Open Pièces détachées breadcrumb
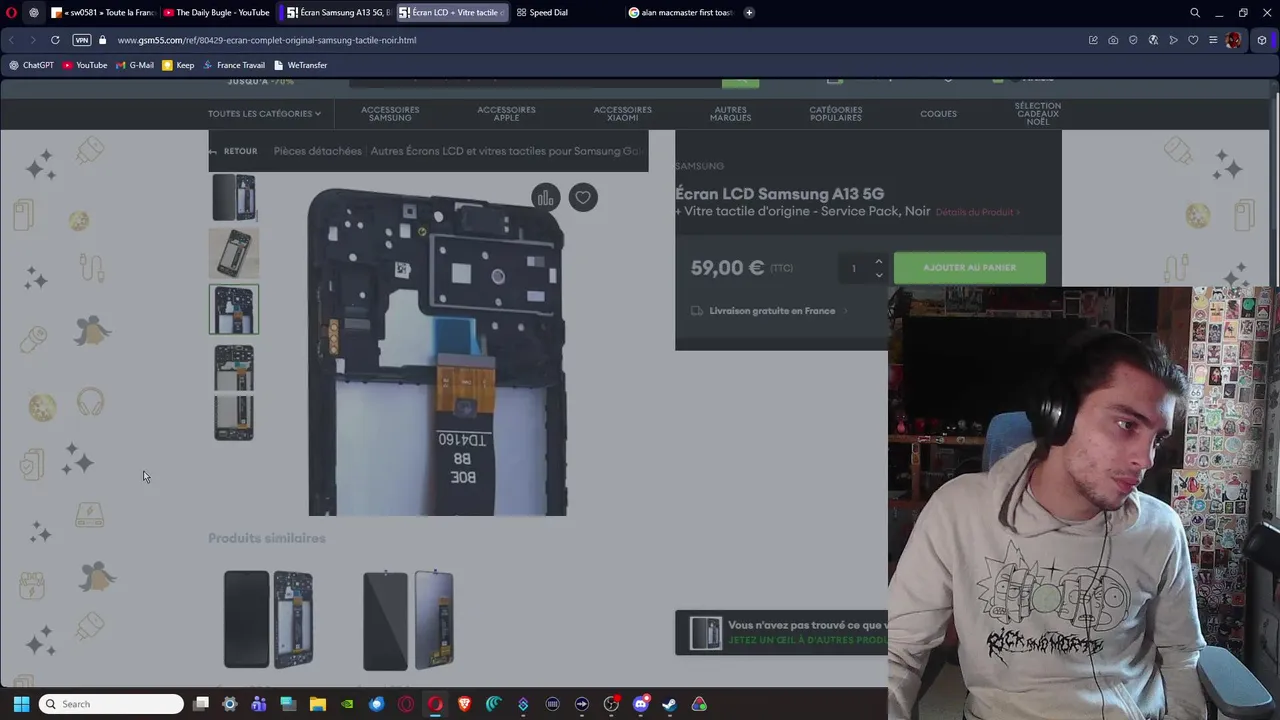 tap(317, 151)
